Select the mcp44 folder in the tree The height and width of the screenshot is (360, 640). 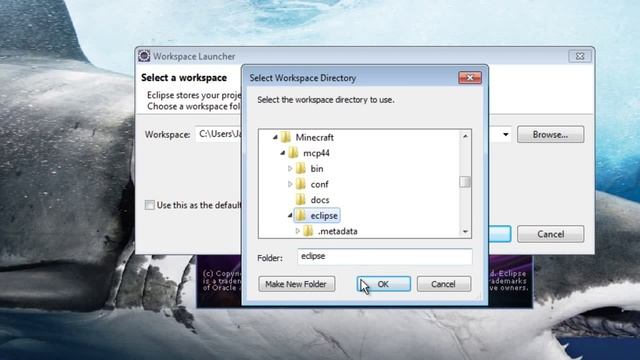316,153
